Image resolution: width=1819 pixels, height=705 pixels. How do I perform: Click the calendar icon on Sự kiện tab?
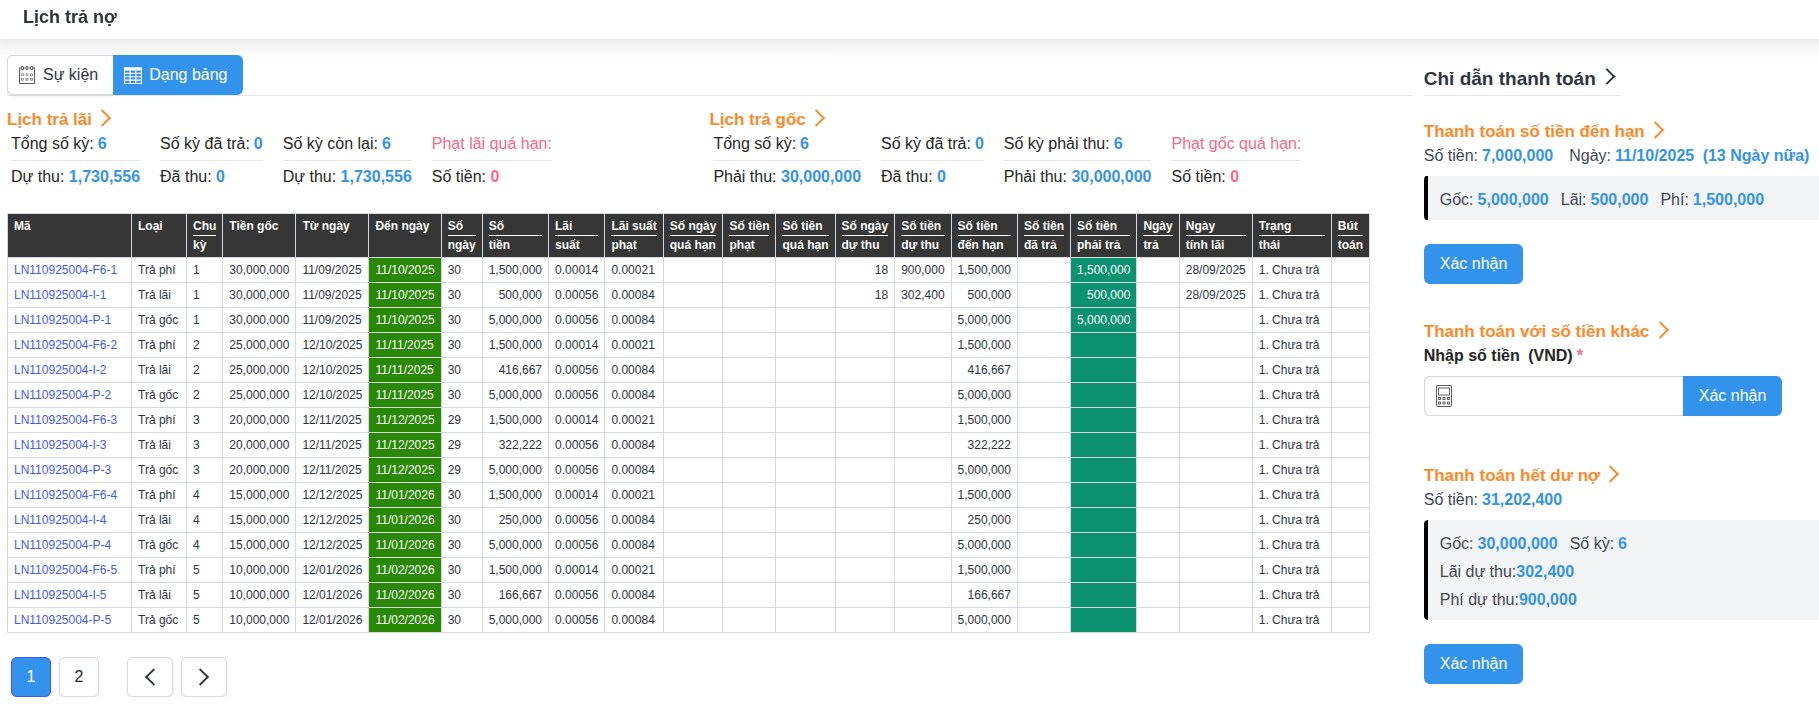[x=27, y=75]
